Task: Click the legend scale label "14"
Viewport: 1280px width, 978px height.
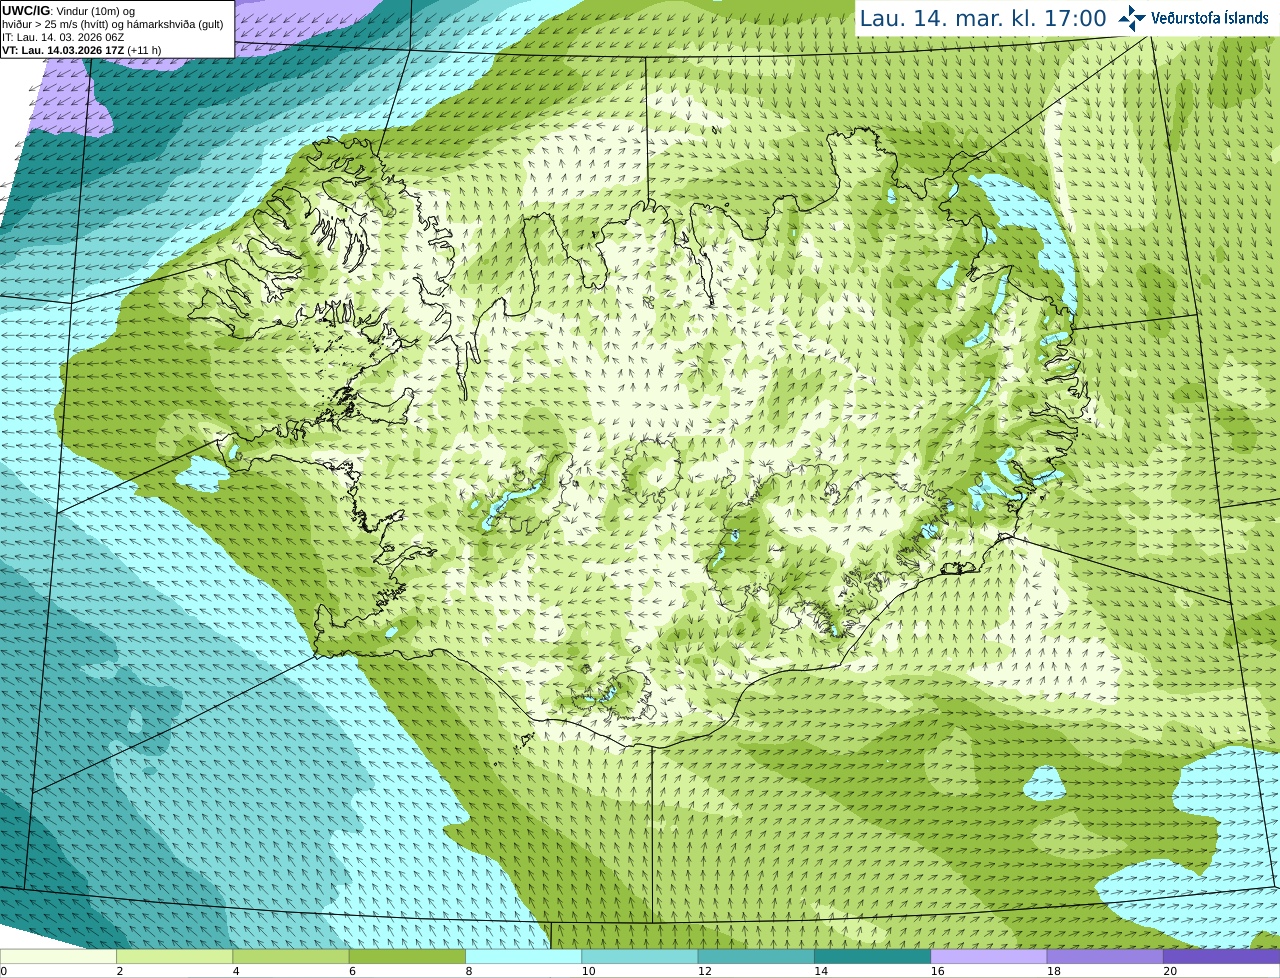Action: (x=821, y=971)
